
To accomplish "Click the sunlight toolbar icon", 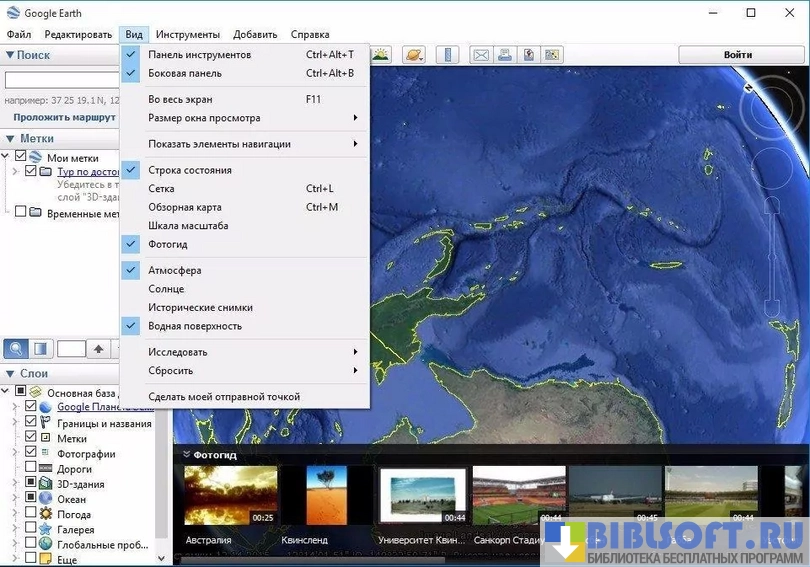I will click(x=381, y=55).
